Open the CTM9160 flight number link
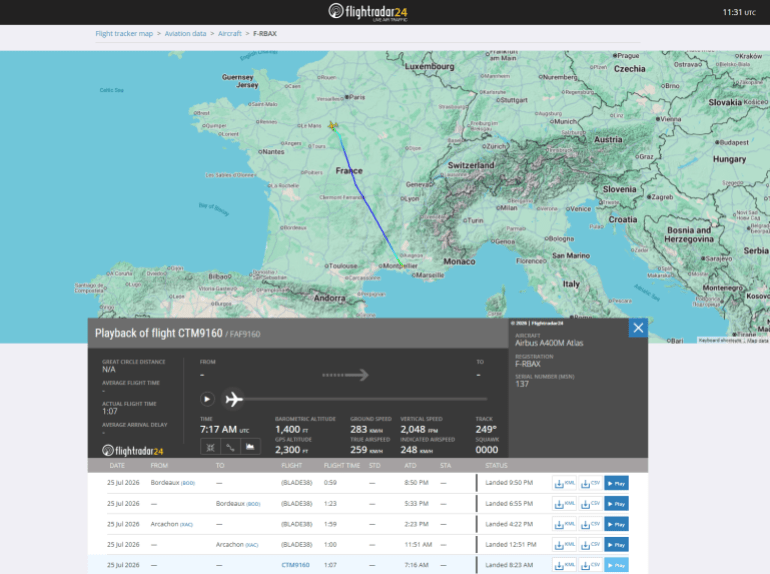The height and width of the screenshot is (574, 770). tap(295, 565)
